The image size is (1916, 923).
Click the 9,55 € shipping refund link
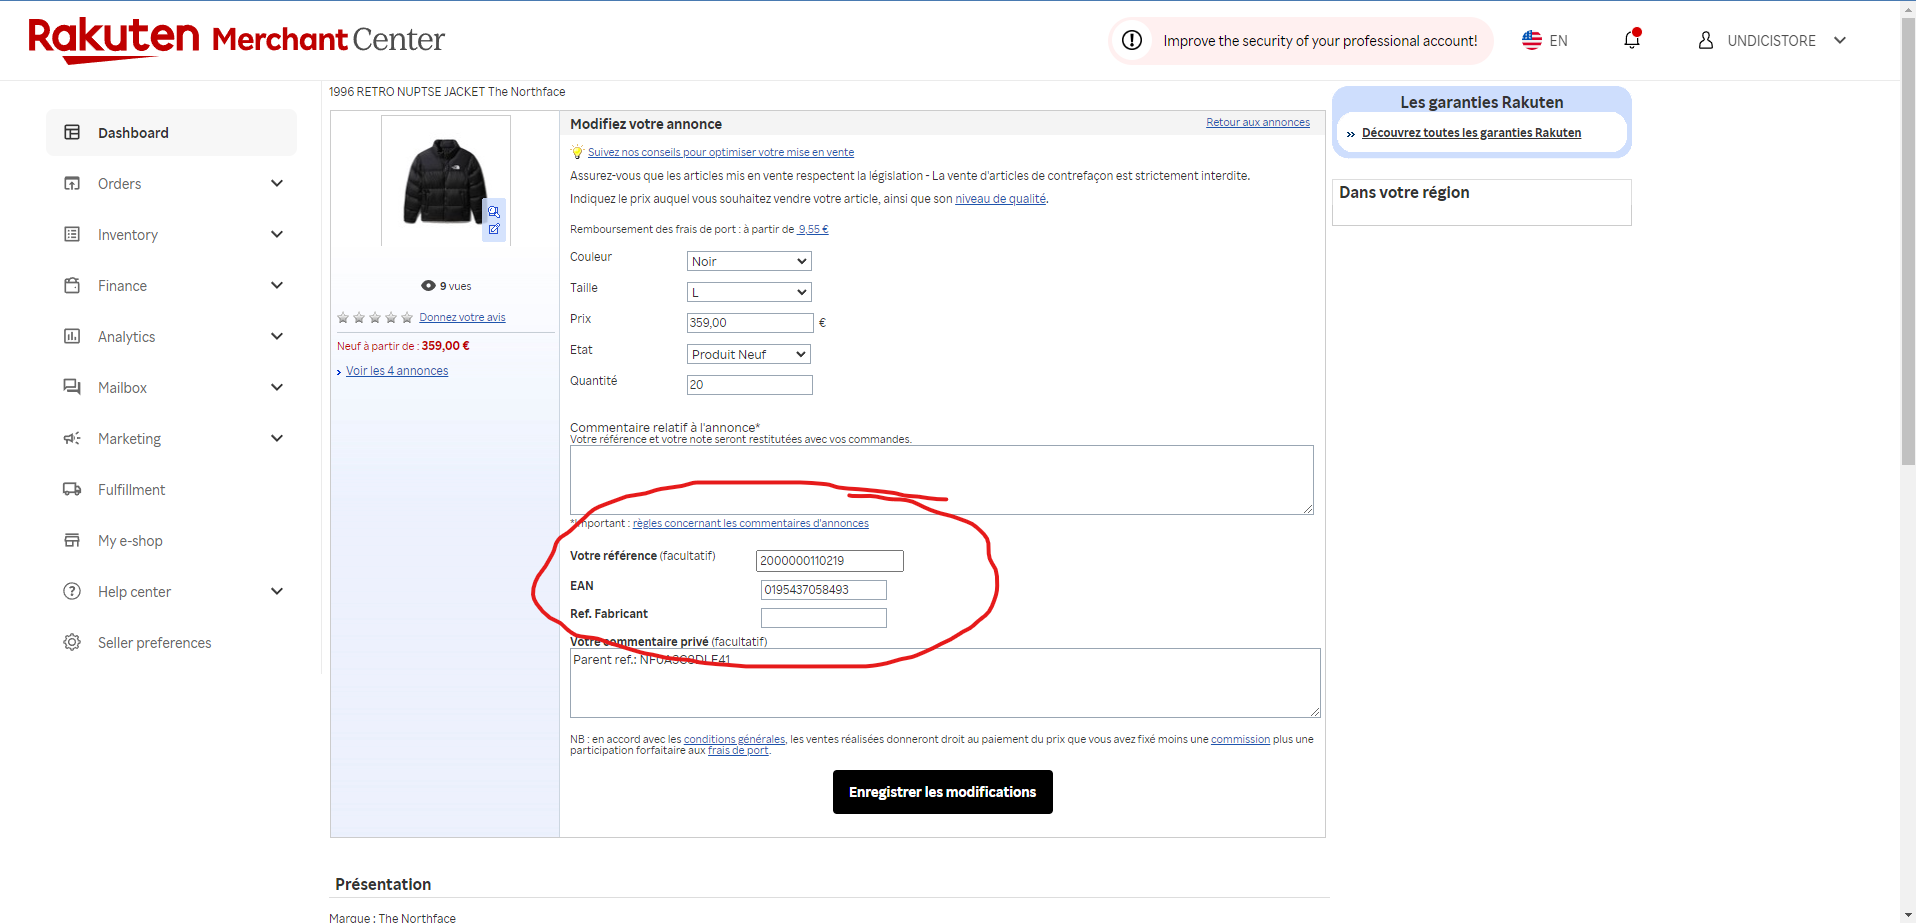pyautogui.click(x=813, y=229)
